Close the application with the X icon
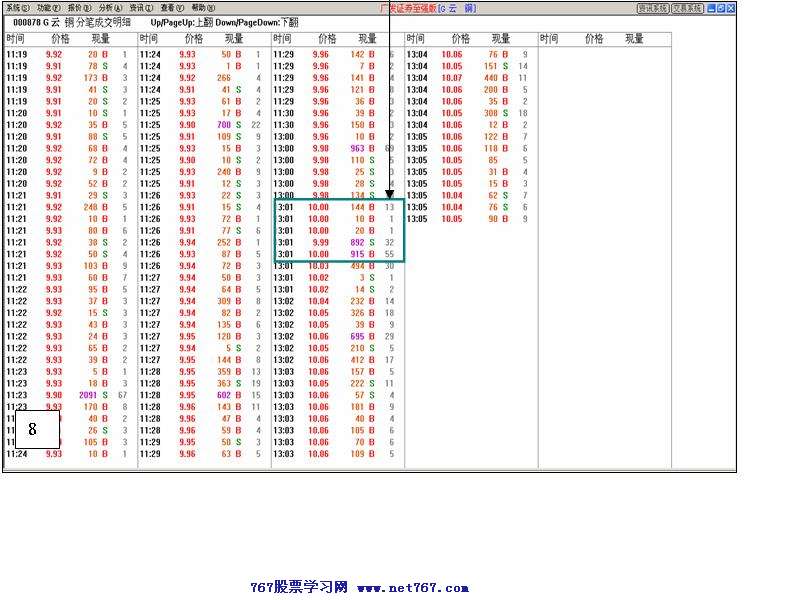The width and height of the screenshot is (800, 600). pos(731,8)
